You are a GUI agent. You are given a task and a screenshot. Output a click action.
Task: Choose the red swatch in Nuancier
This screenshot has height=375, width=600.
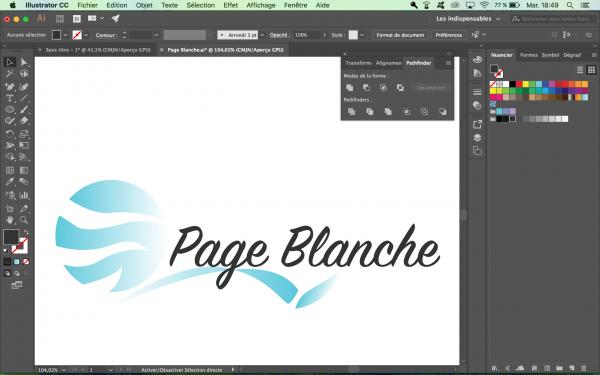[x=519, y=84]
